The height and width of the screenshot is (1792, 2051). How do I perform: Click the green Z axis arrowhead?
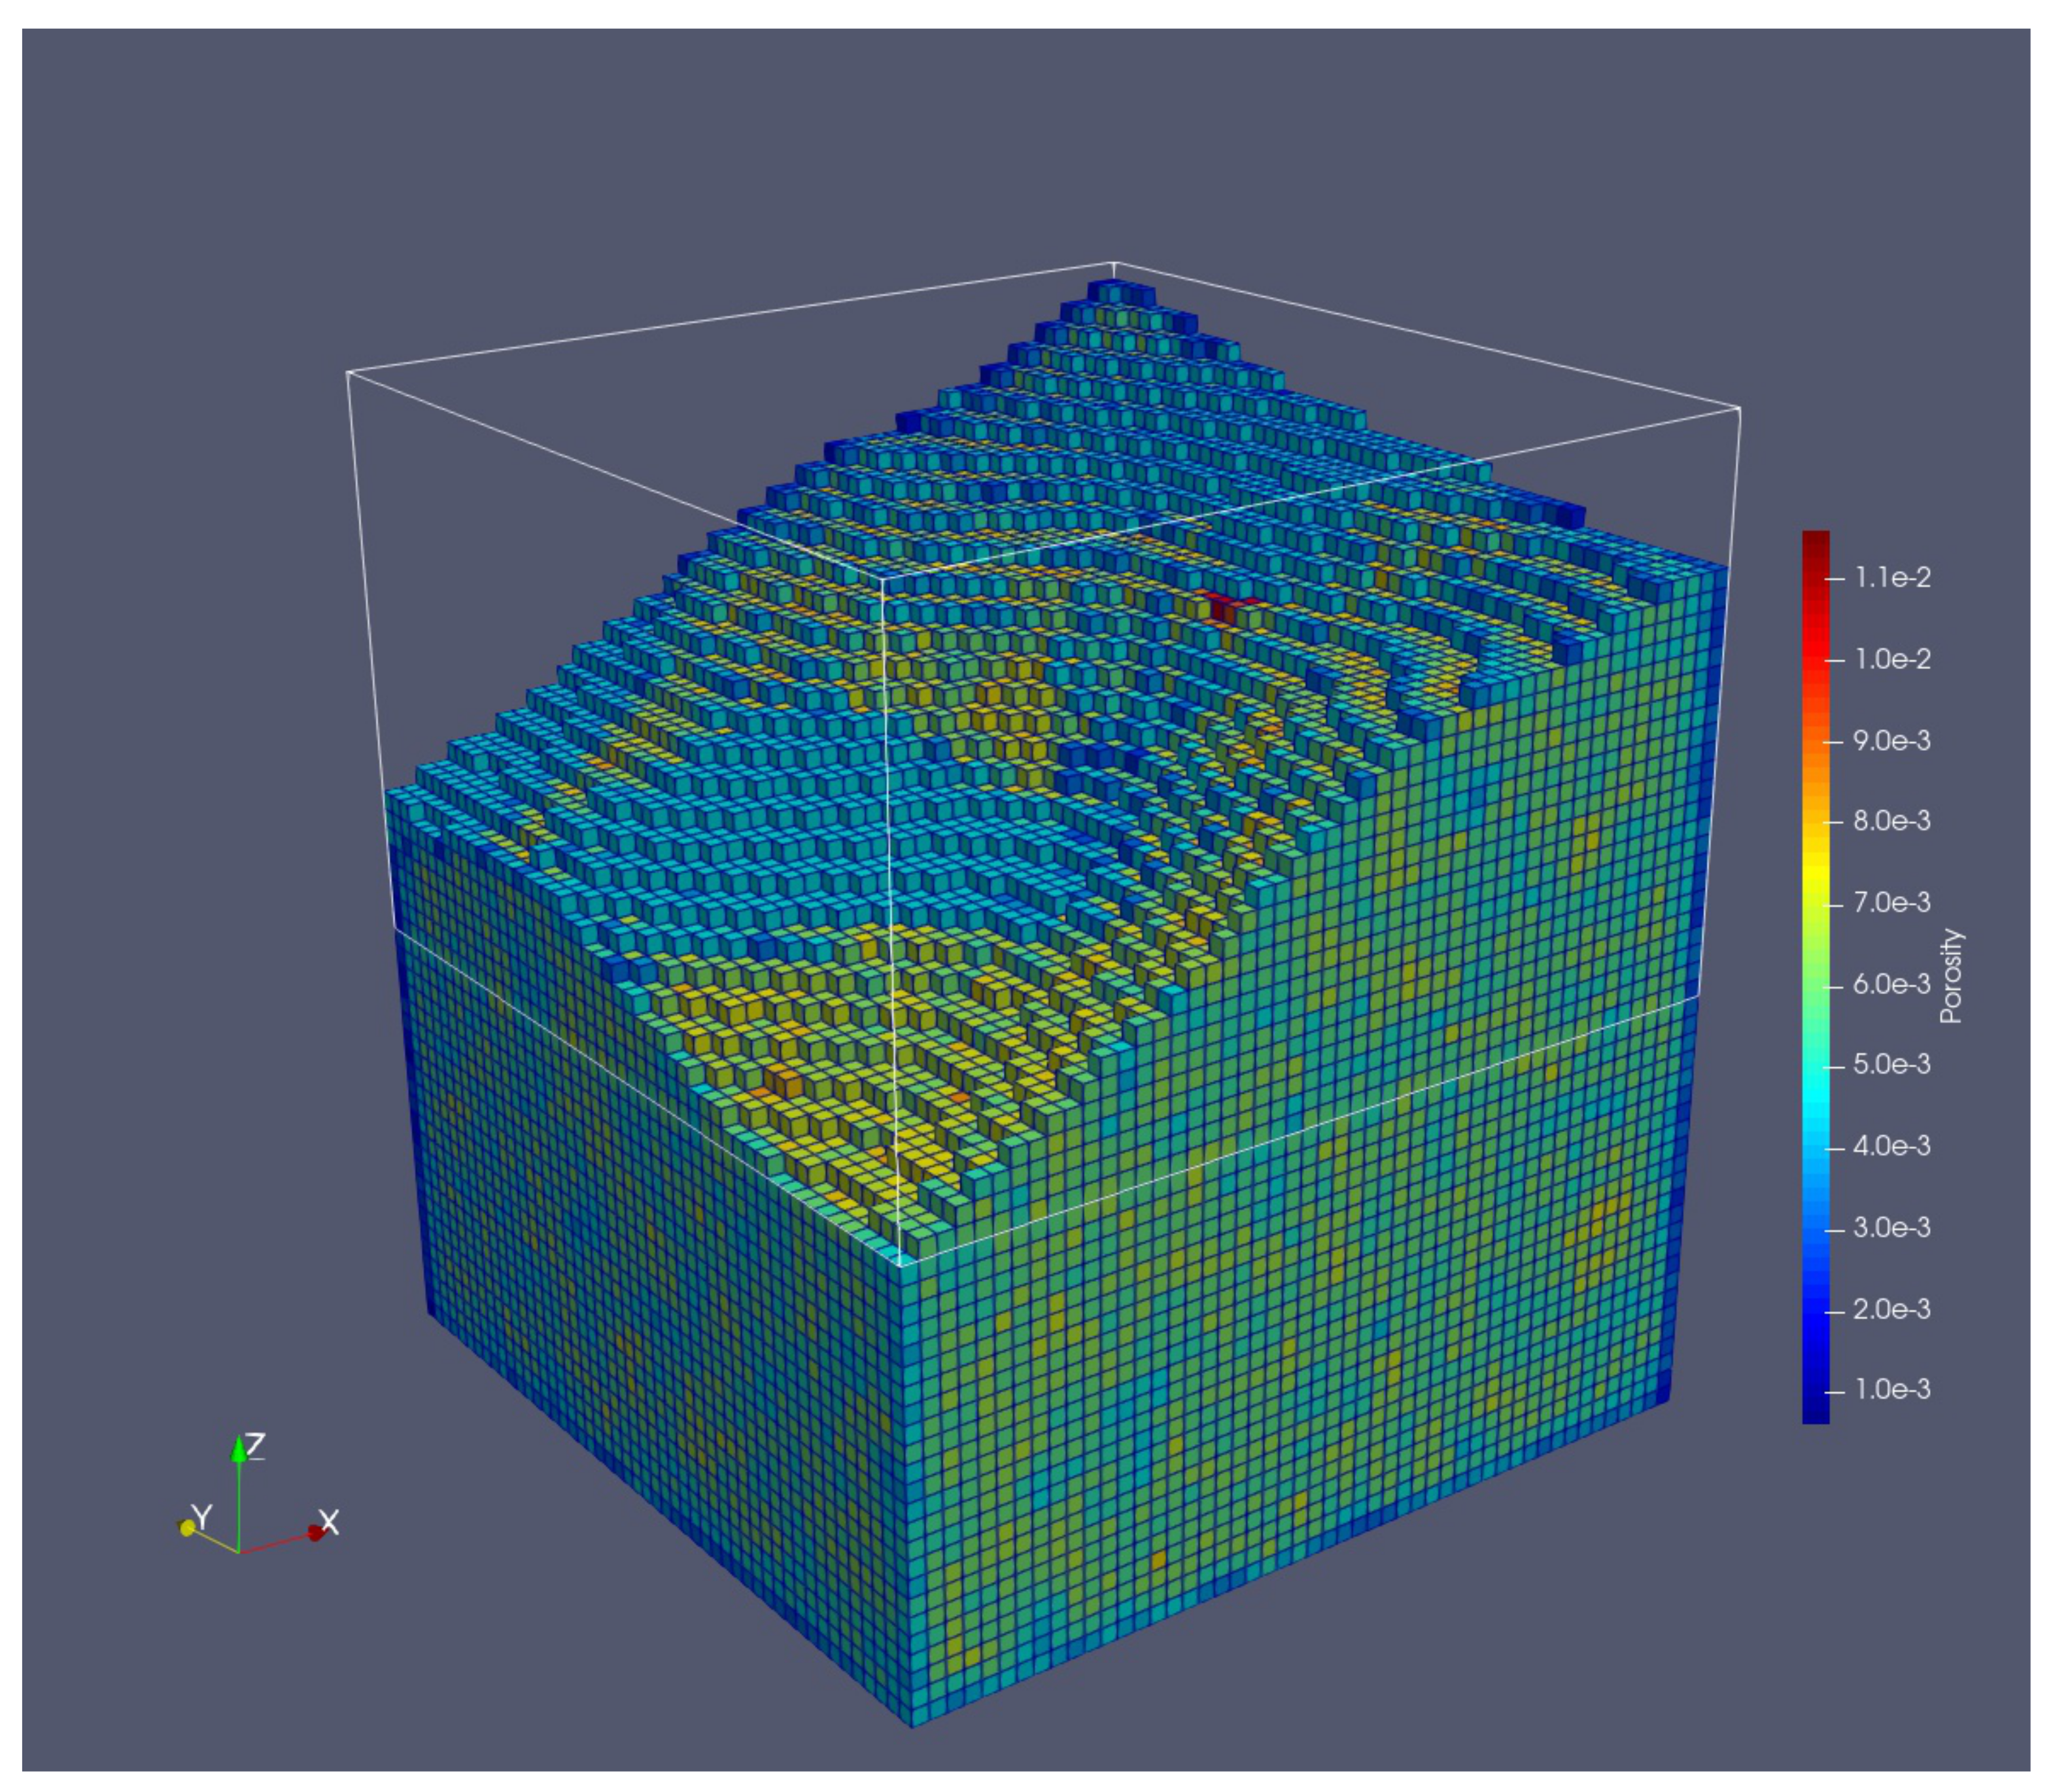(238, 1451)
